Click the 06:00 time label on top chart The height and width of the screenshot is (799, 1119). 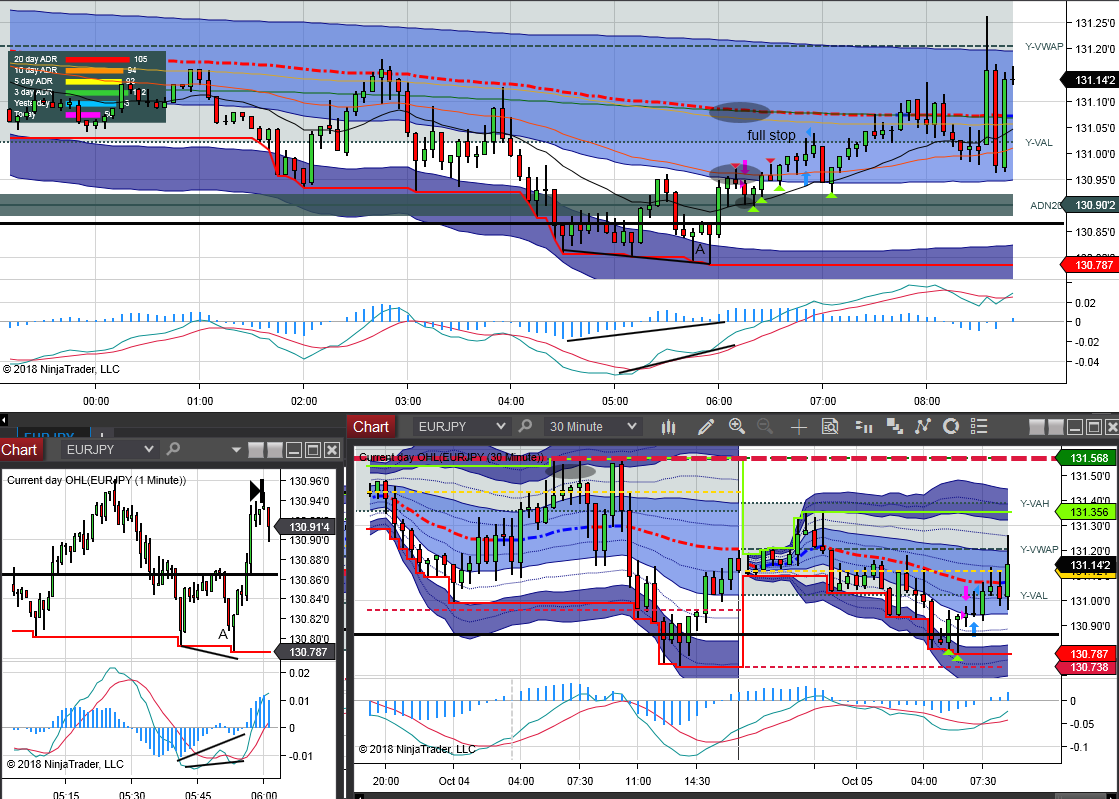click(719, 401)
